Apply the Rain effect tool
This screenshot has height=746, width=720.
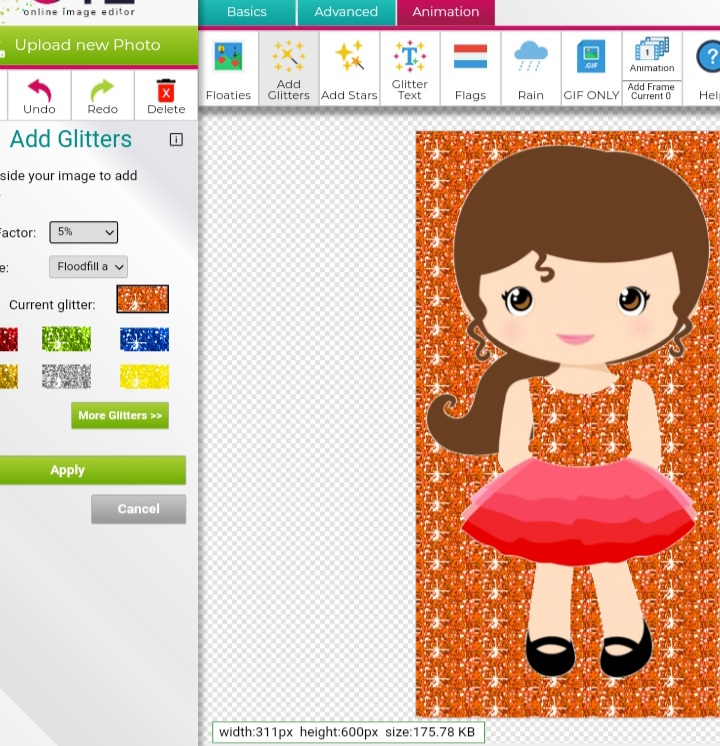click(530, 68)
